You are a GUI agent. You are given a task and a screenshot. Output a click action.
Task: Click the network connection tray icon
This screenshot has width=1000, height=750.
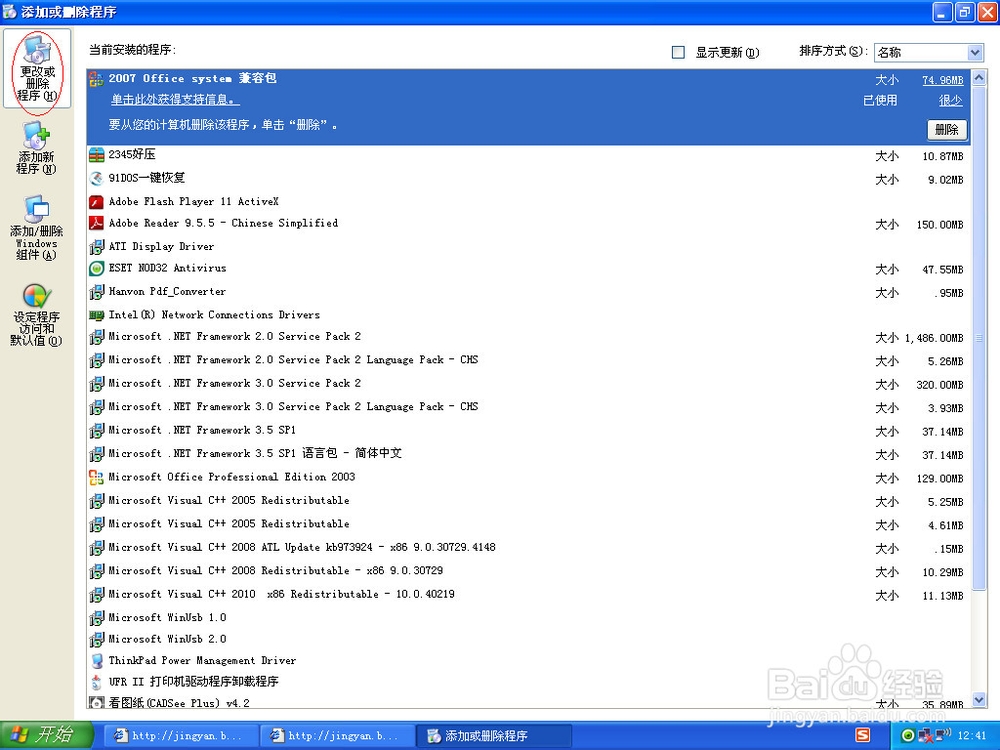(x=924, y=736)
